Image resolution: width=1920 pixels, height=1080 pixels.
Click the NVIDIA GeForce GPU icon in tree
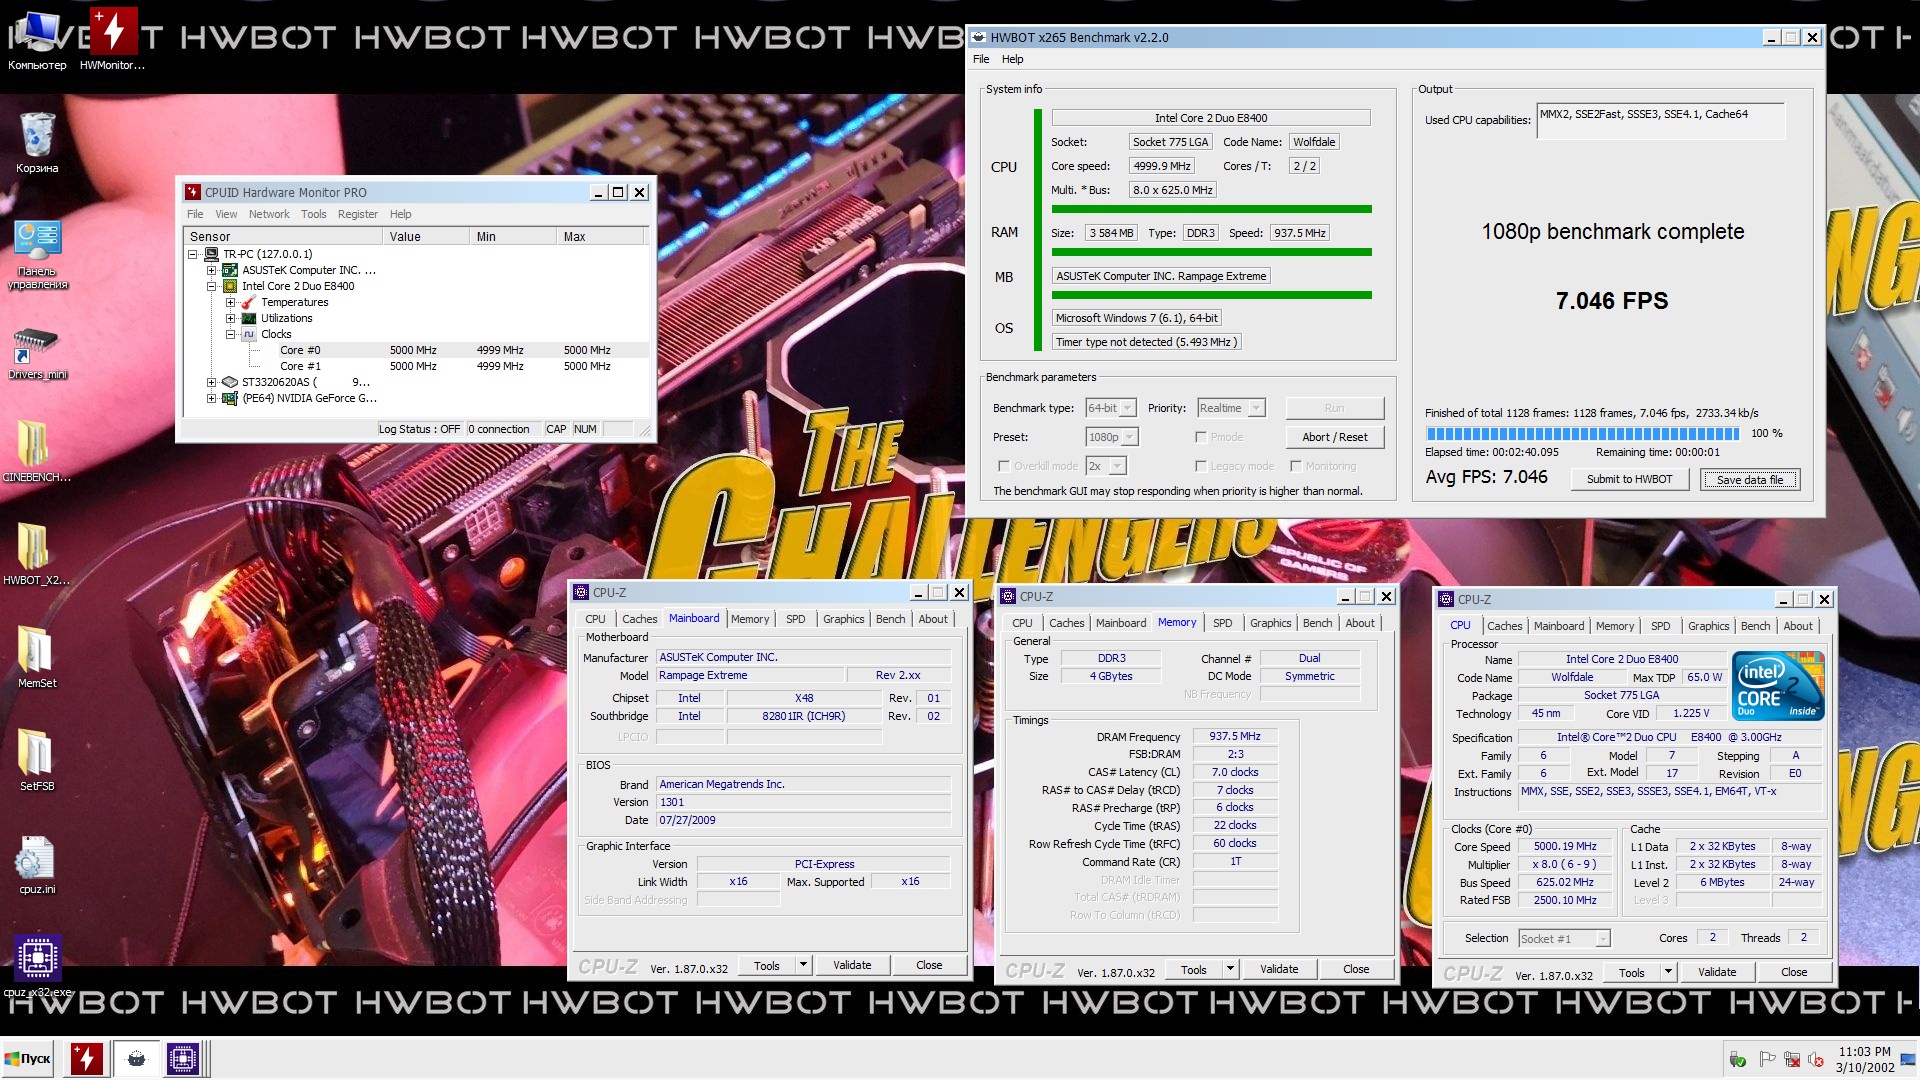(x=229, y=398)
